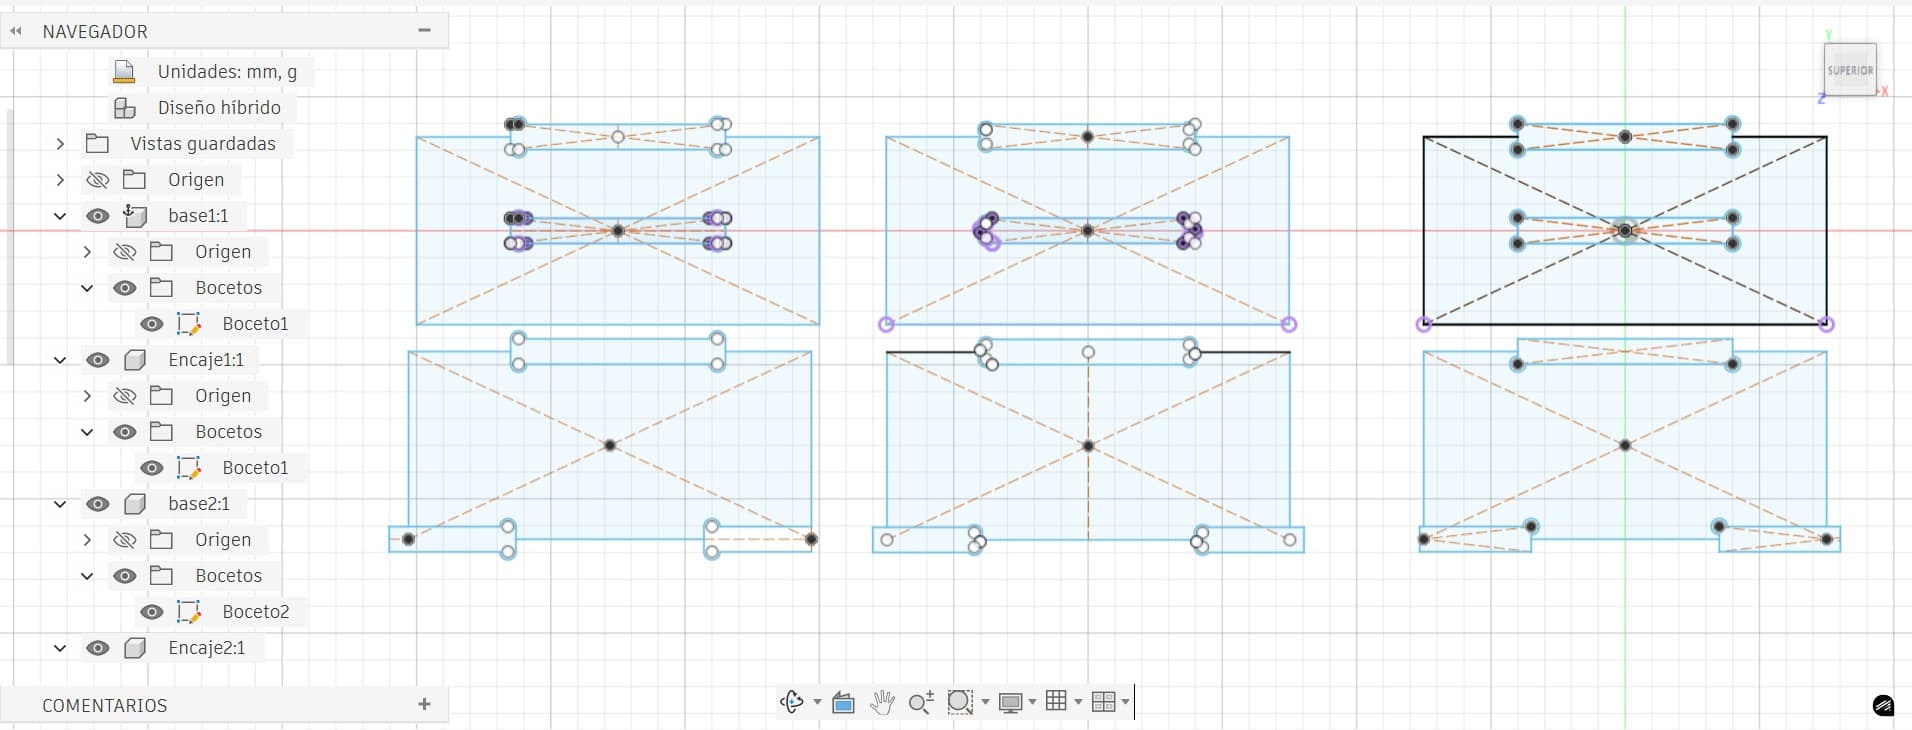Select the base2:1 label in browser
1912x730 pixels.
click(x=199, y=504)
